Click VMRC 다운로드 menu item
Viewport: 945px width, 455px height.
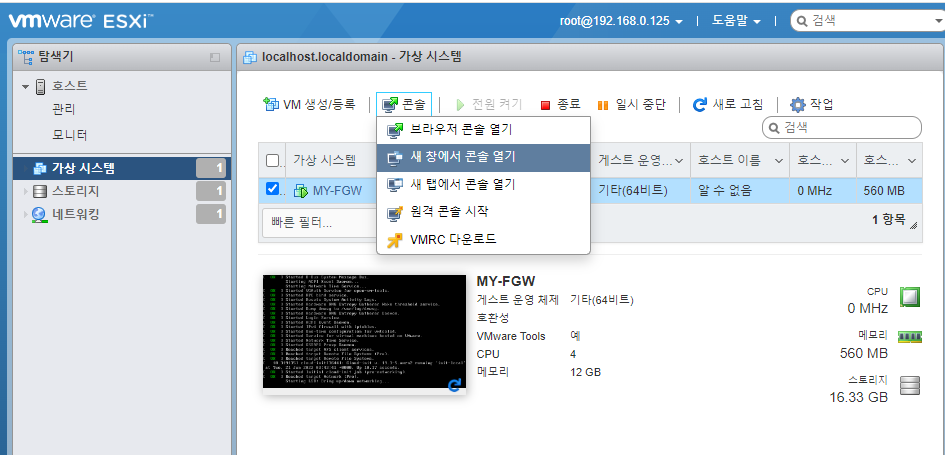point(483,239)
